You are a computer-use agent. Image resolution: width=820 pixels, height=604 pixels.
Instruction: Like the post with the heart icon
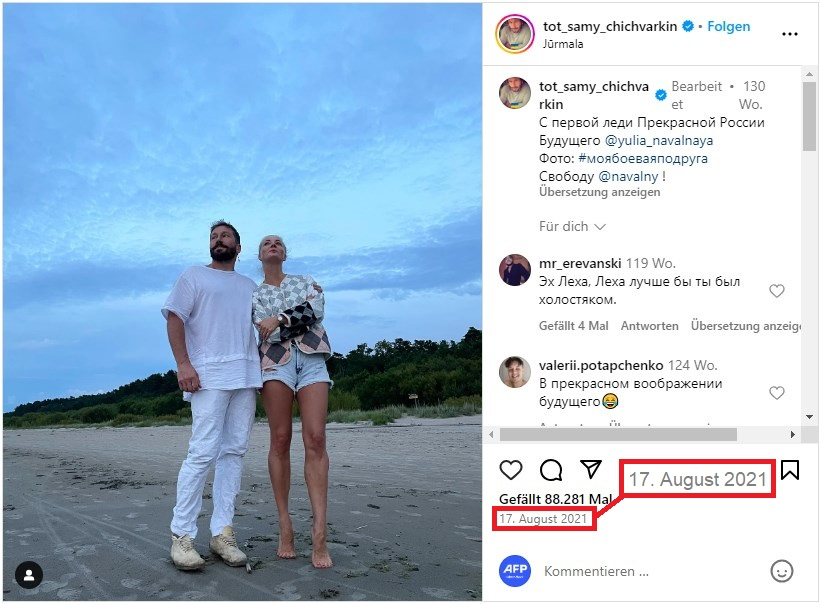tap(511, 470)
